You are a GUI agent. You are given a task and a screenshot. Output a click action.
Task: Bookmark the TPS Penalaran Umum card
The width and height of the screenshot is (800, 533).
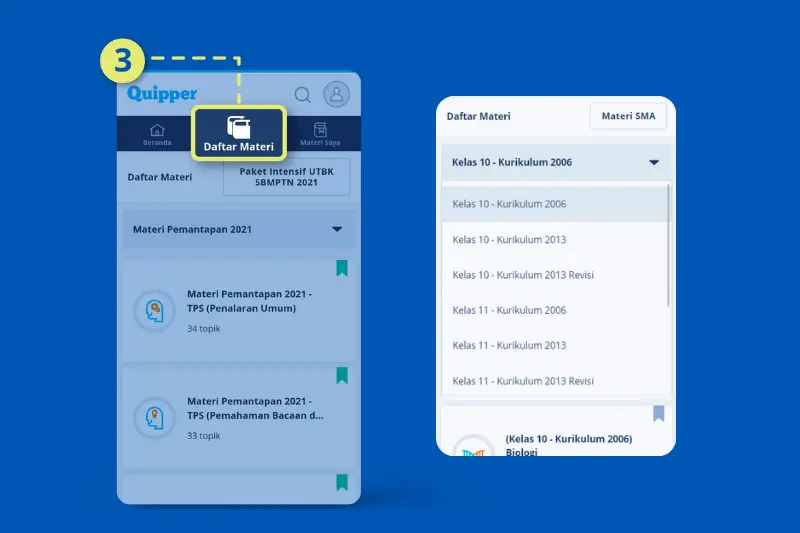(342, 268)
